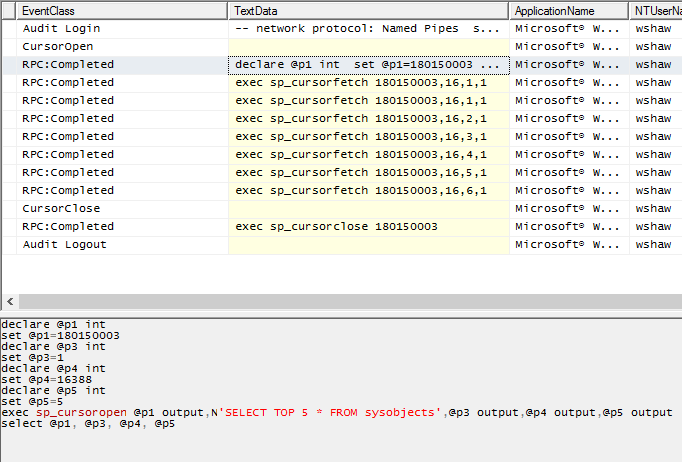
Task: Select the sp_cursorfetch 180150003,16,6,1 cell
Action: click(x=361, y=191)
